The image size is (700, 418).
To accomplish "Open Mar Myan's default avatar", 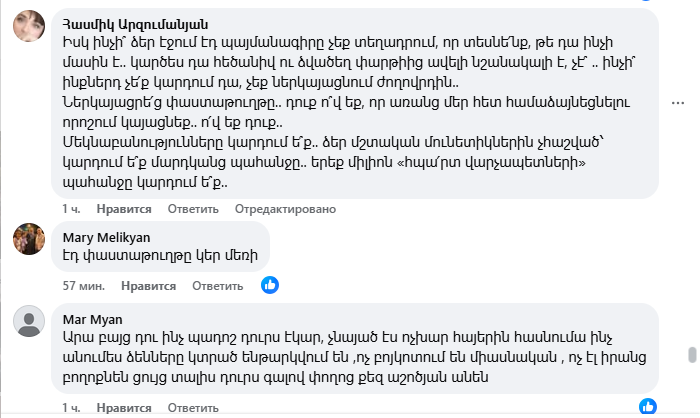I will (27, 321).
